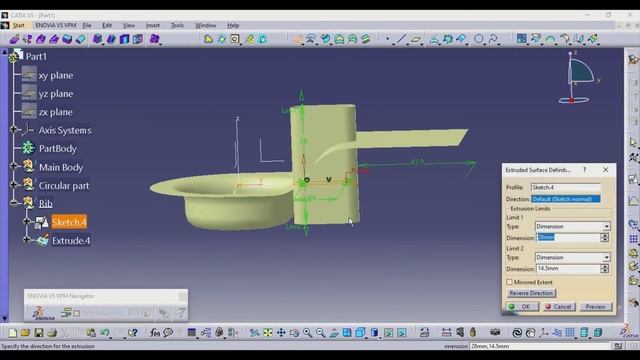
Task: Click the Save floppy disk icon
Action: [x=38, y=333]
